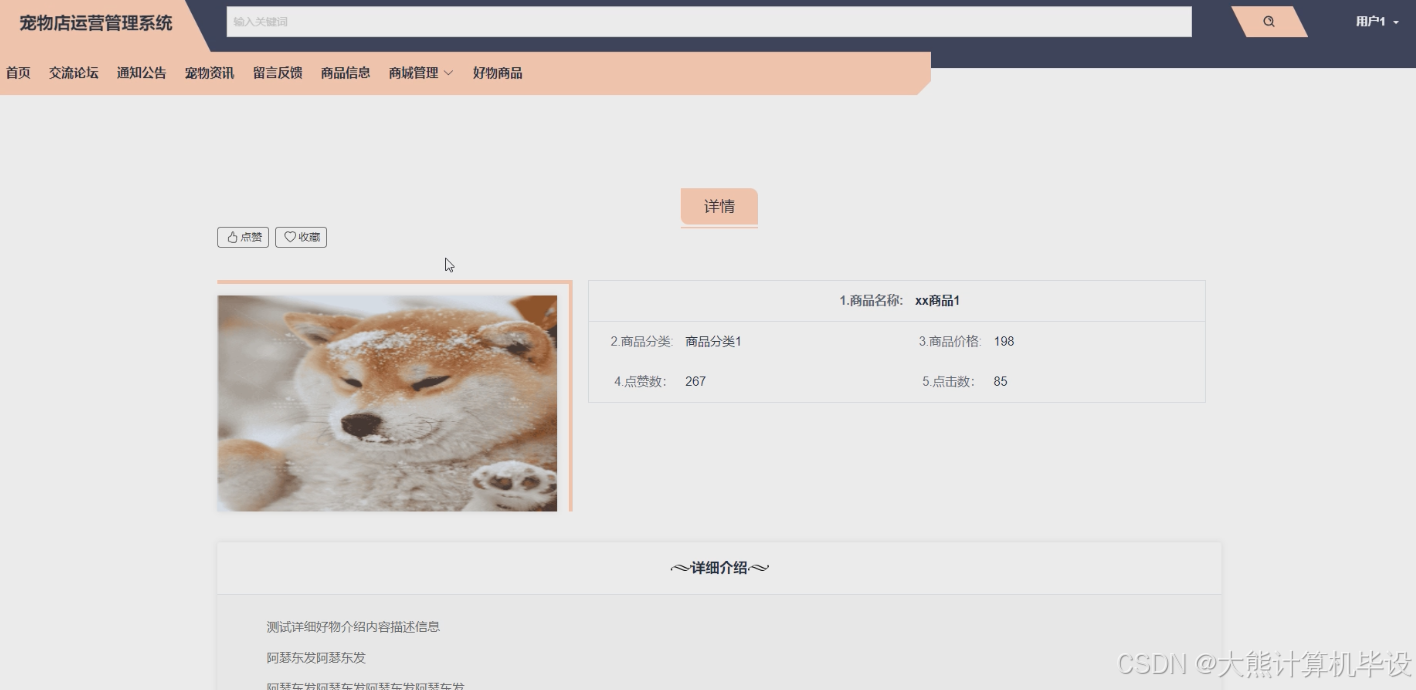
Task: Click the 详细介绍 section heading
Action: tap(719, 568)
